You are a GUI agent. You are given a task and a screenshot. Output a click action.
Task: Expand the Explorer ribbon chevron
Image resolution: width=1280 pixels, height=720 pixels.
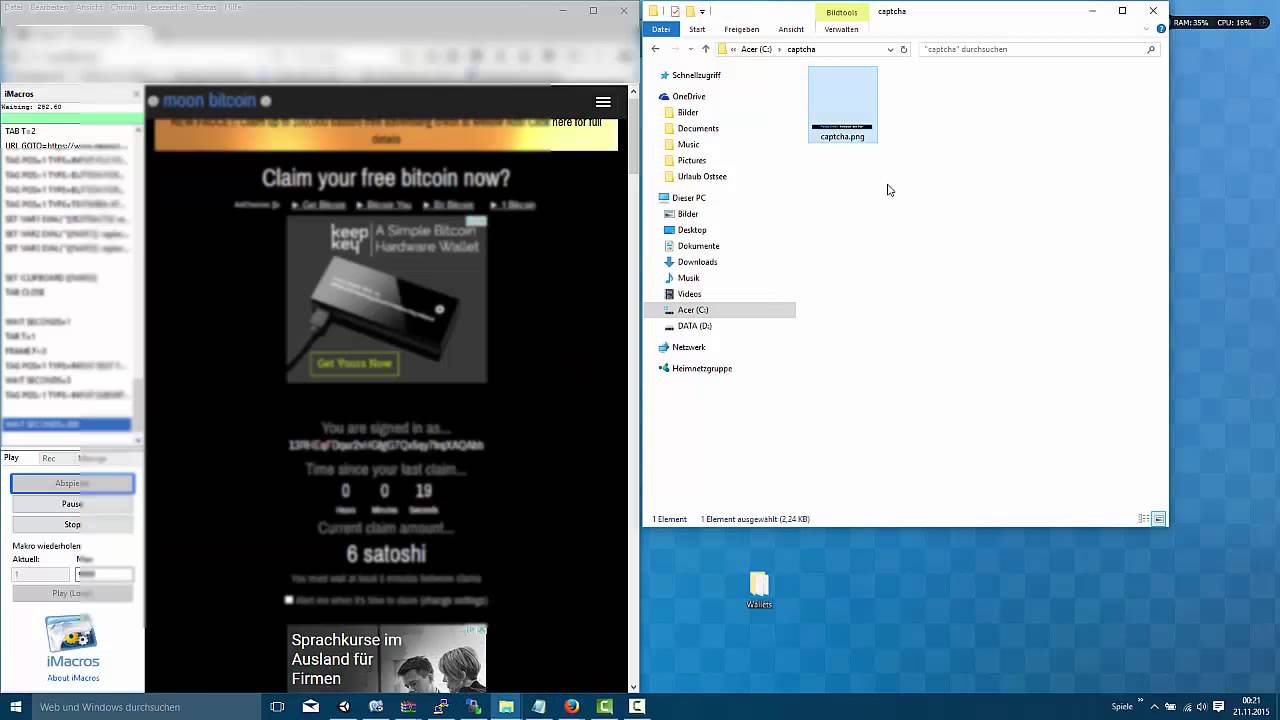[x=1147, y=29]
